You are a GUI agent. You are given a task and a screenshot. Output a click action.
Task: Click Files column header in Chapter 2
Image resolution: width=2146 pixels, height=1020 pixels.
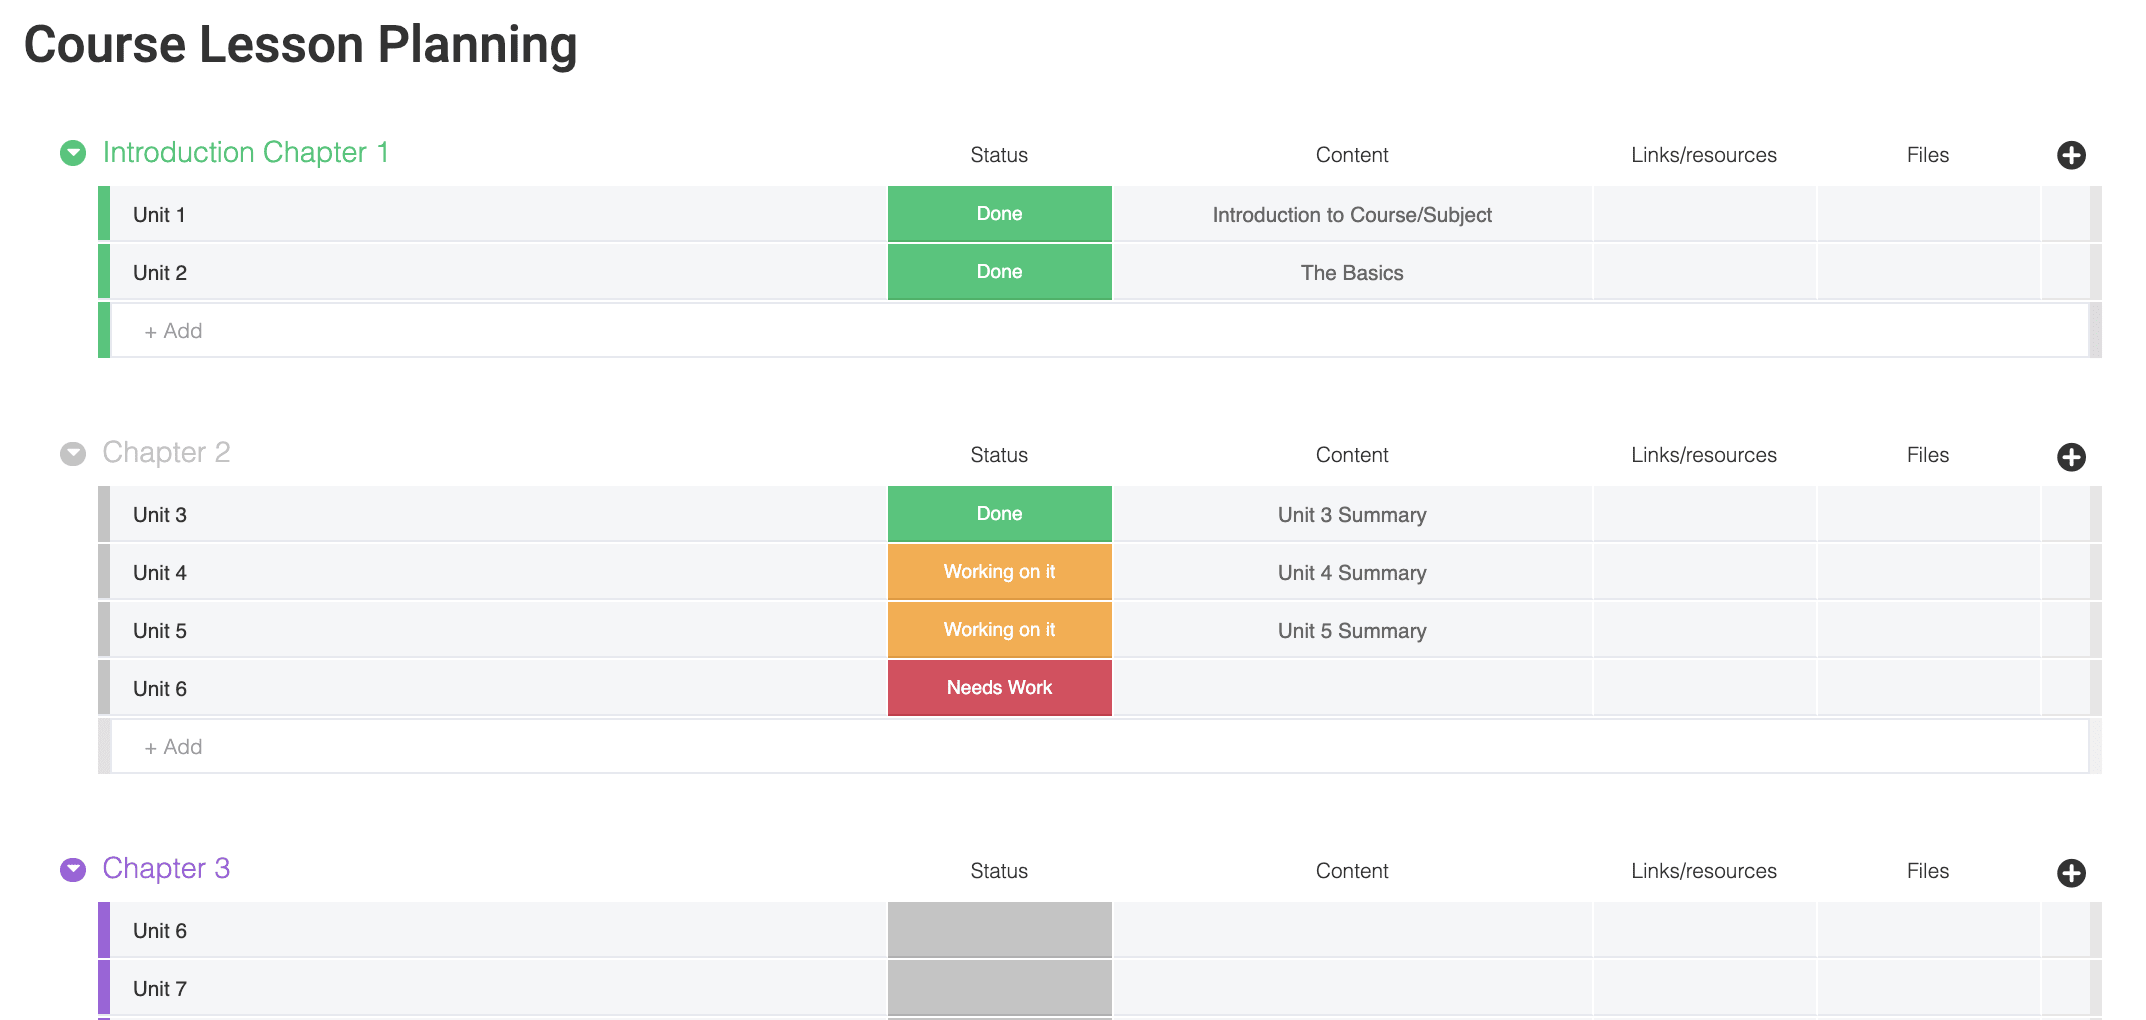(x=1928, y=455)
